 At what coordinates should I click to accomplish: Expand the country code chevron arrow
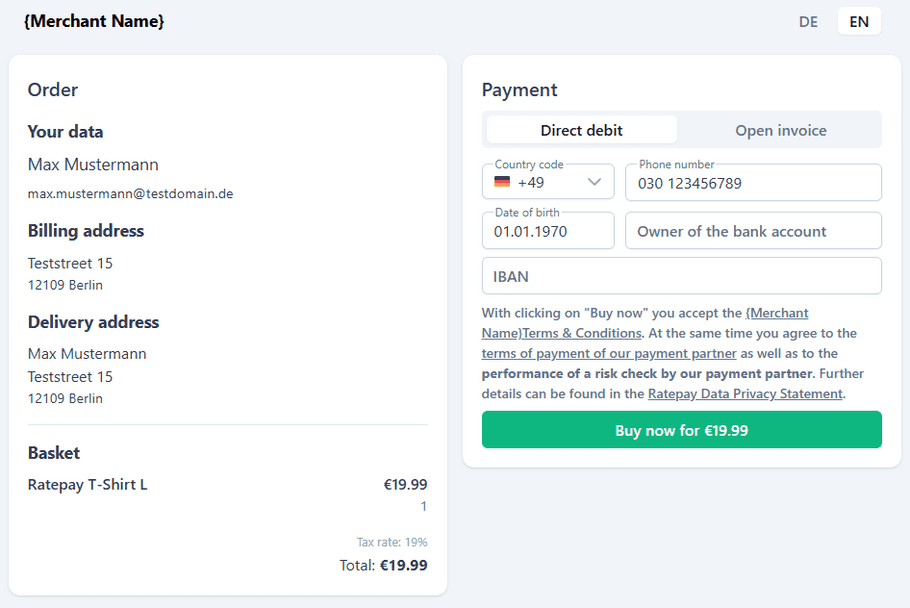tap(594, 182)
